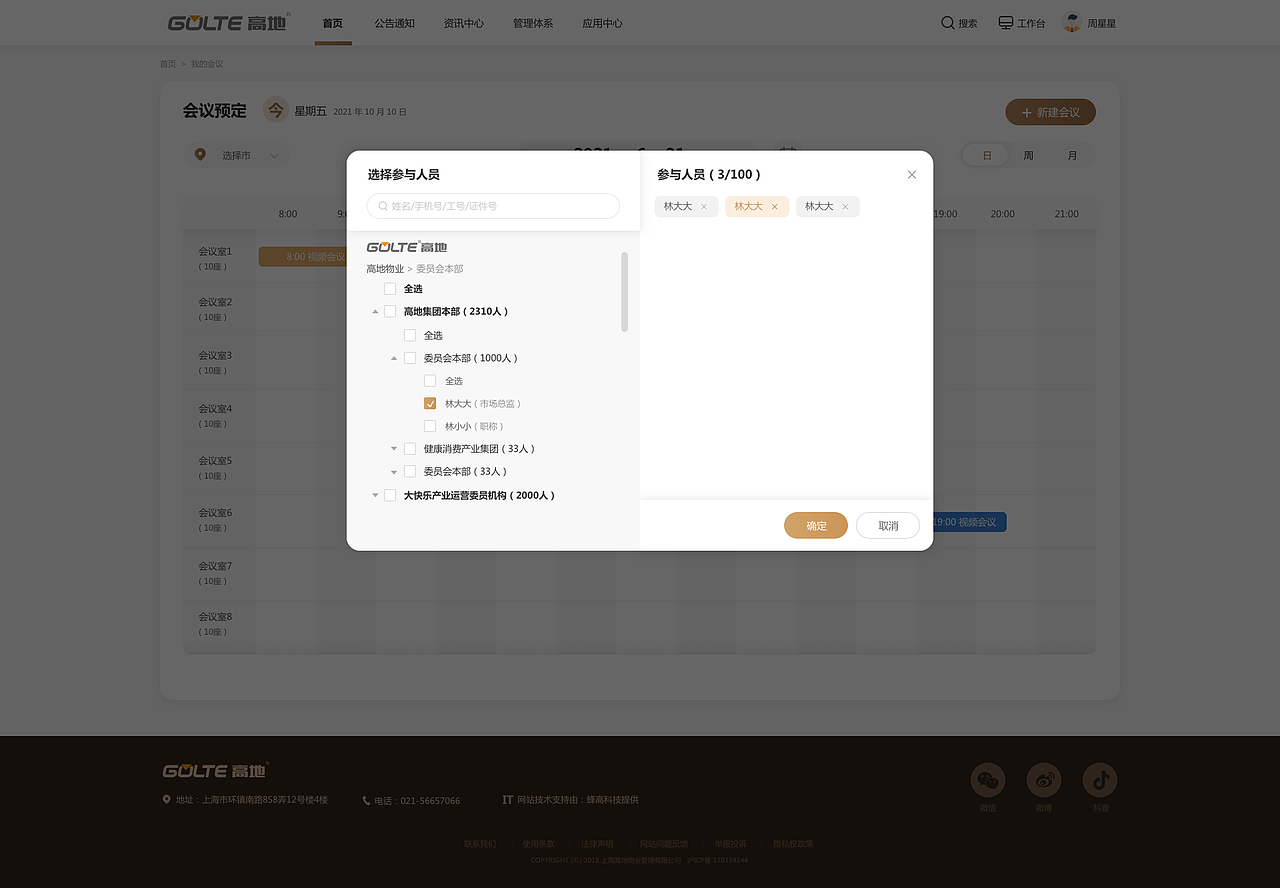This screenshot has height=888, width=1280.
Task: Open 网站问题反馈 footer link
Action: click(664, 844)
